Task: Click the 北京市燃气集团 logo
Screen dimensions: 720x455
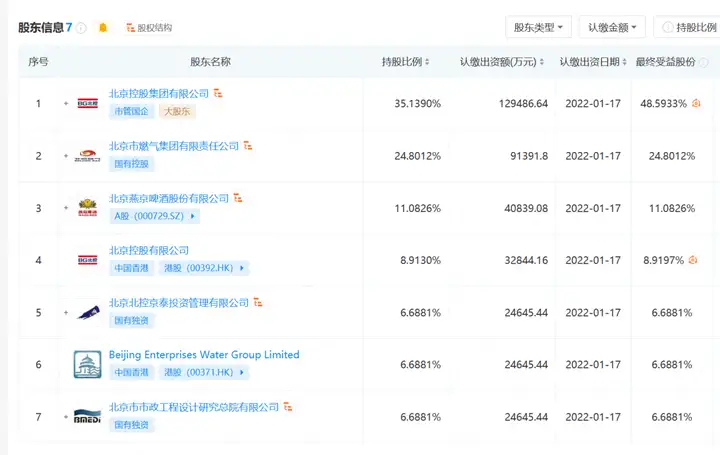Action: 88,156
